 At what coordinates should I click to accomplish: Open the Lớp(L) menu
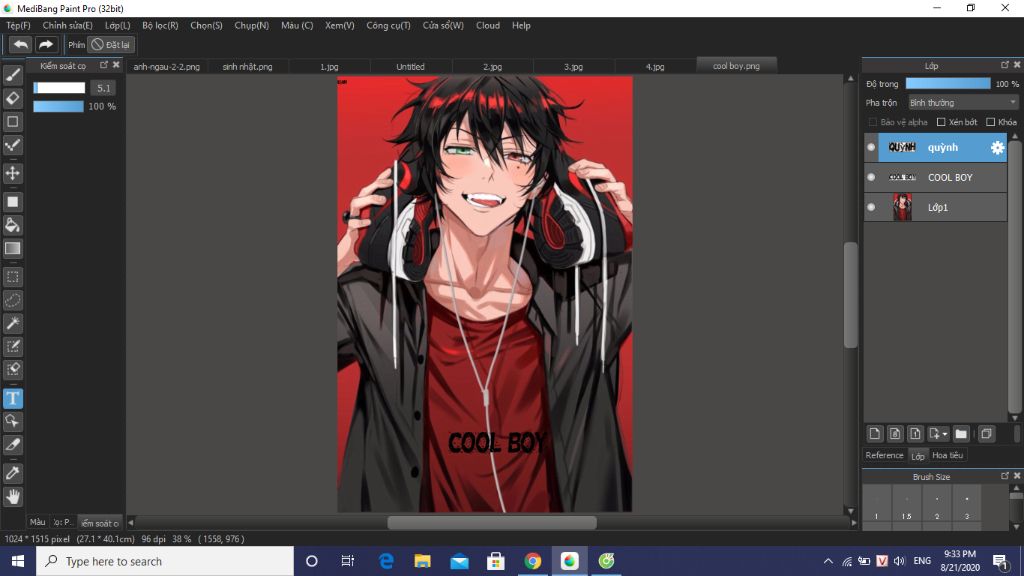118,25
